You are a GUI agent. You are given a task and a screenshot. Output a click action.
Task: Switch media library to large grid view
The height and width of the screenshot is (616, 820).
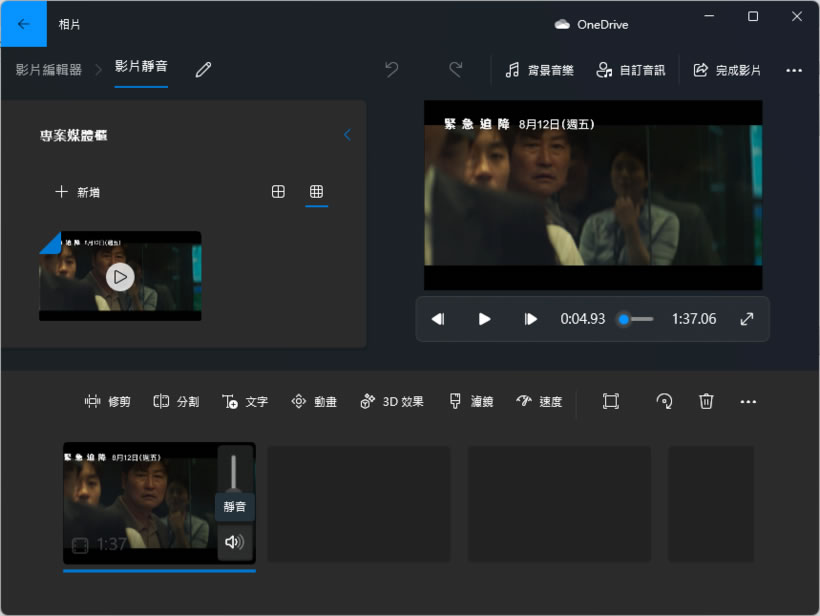point(279,192)
